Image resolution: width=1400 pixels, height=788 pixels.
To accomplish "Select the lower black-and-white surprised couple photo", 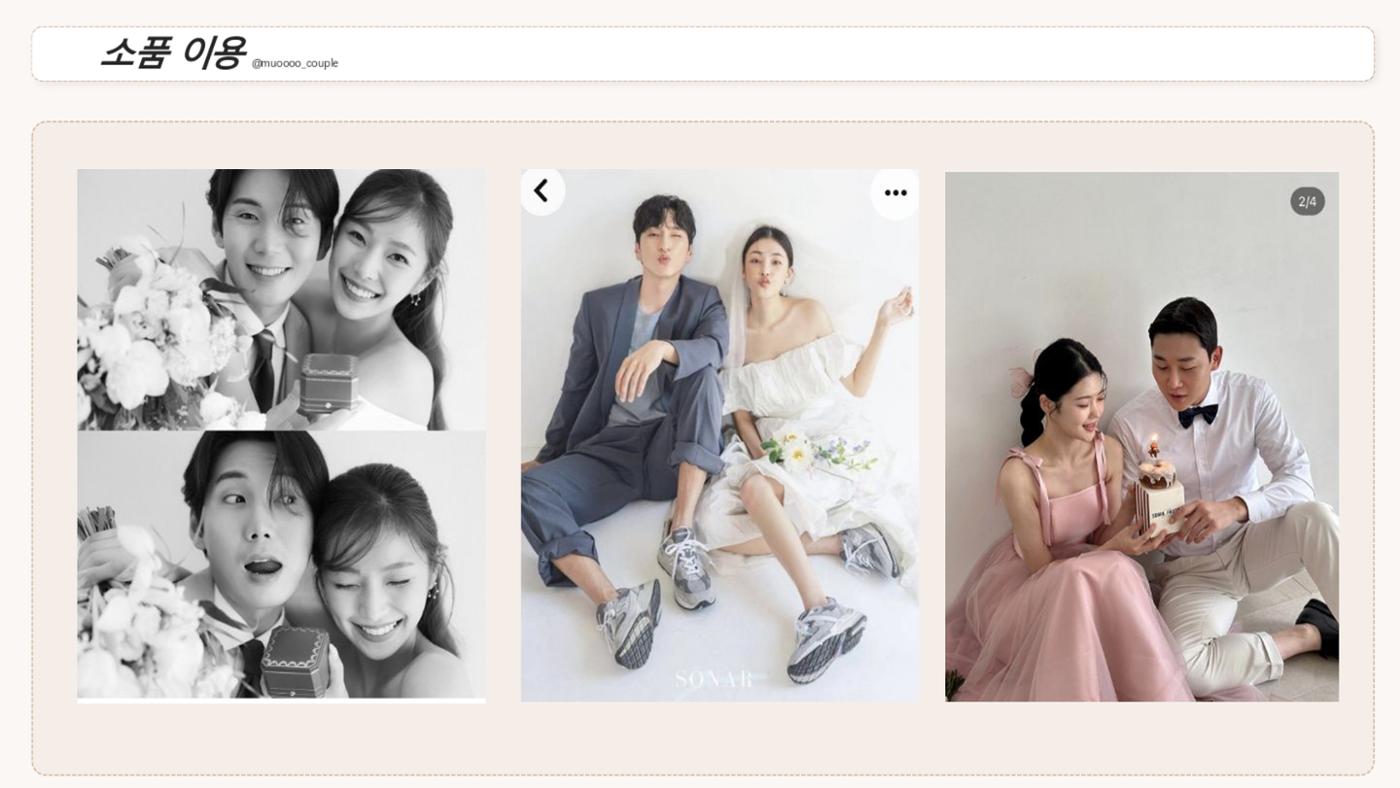I will pyautogui.click(x=281, y=565).
